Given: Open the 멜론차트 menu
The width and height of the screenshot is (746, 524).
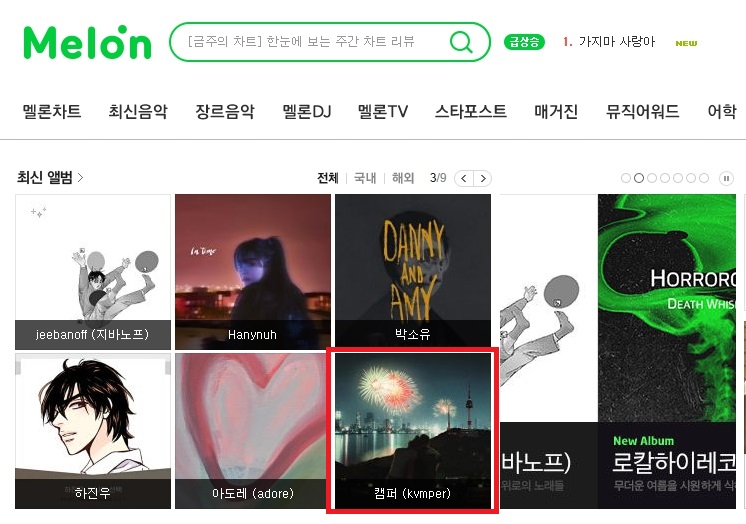Looking at the screenshot, I should [x=52, y=111].
